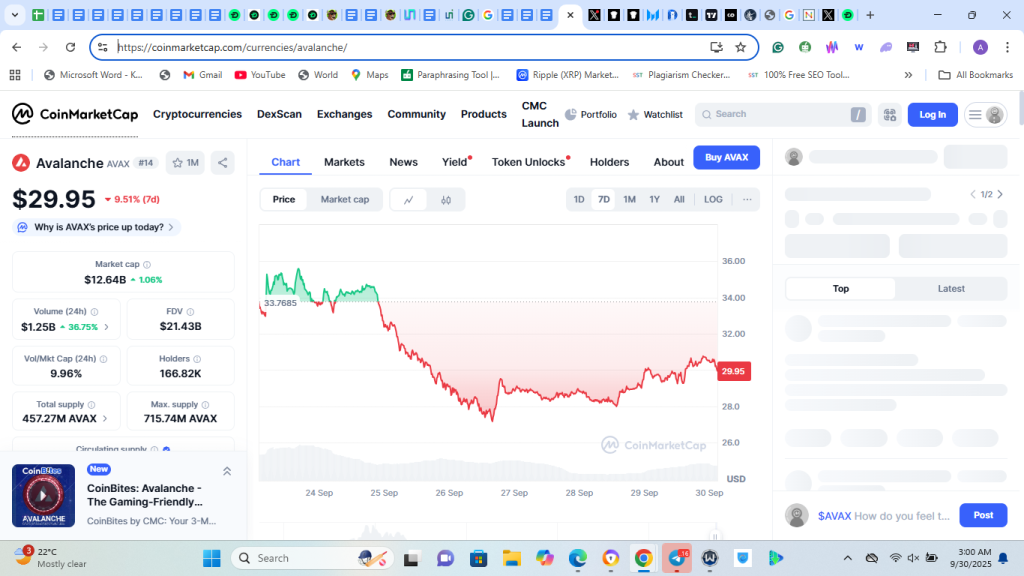Switch to the Markets tab
Image resolution: width=1024 pixels, height=576 pixels.
344,162
